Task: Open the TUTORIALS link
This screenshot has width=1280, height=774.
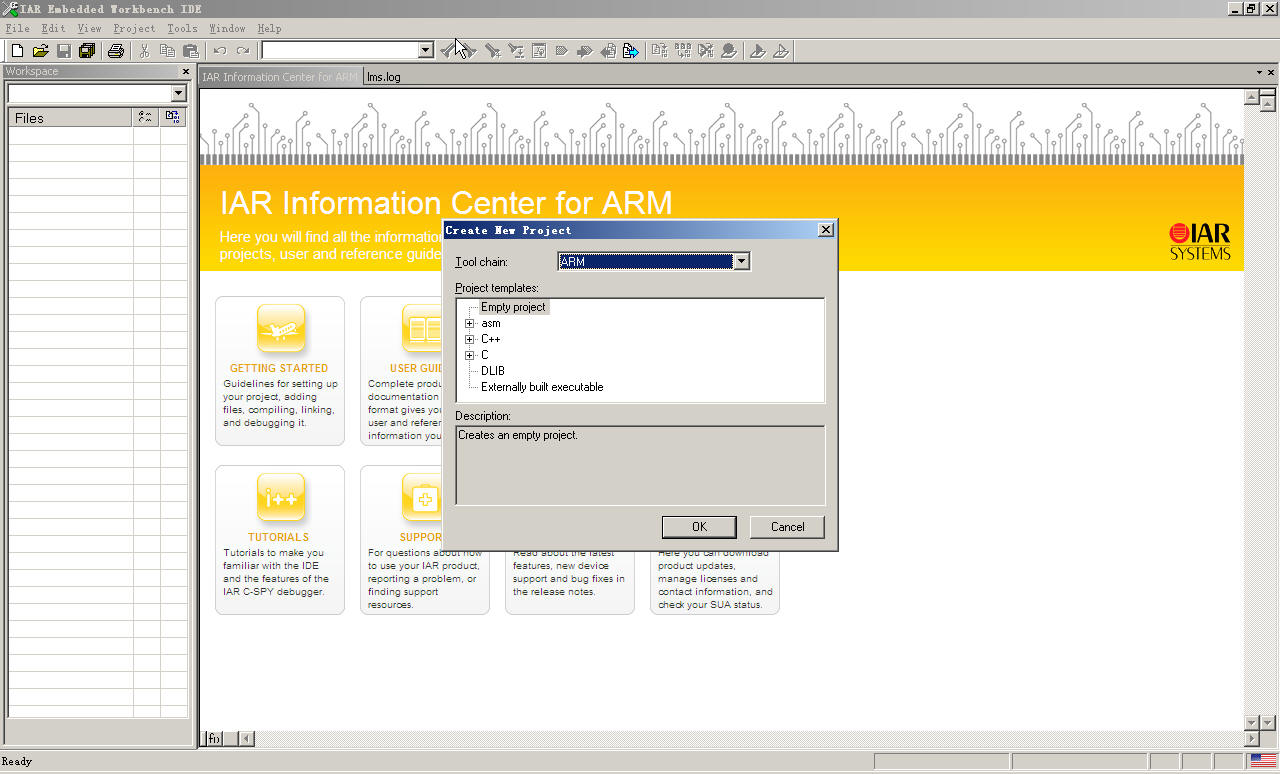Action: click(279, 537)
